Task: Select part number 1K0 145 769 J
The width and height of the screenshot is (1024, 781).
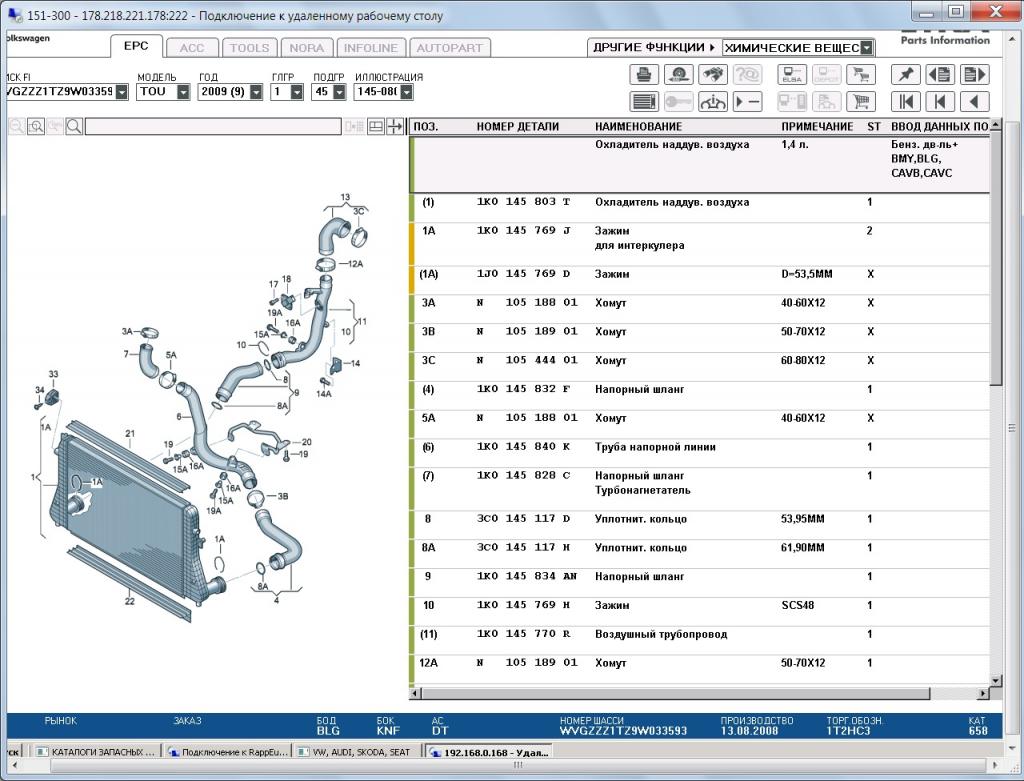Action: tap(523, 231)
